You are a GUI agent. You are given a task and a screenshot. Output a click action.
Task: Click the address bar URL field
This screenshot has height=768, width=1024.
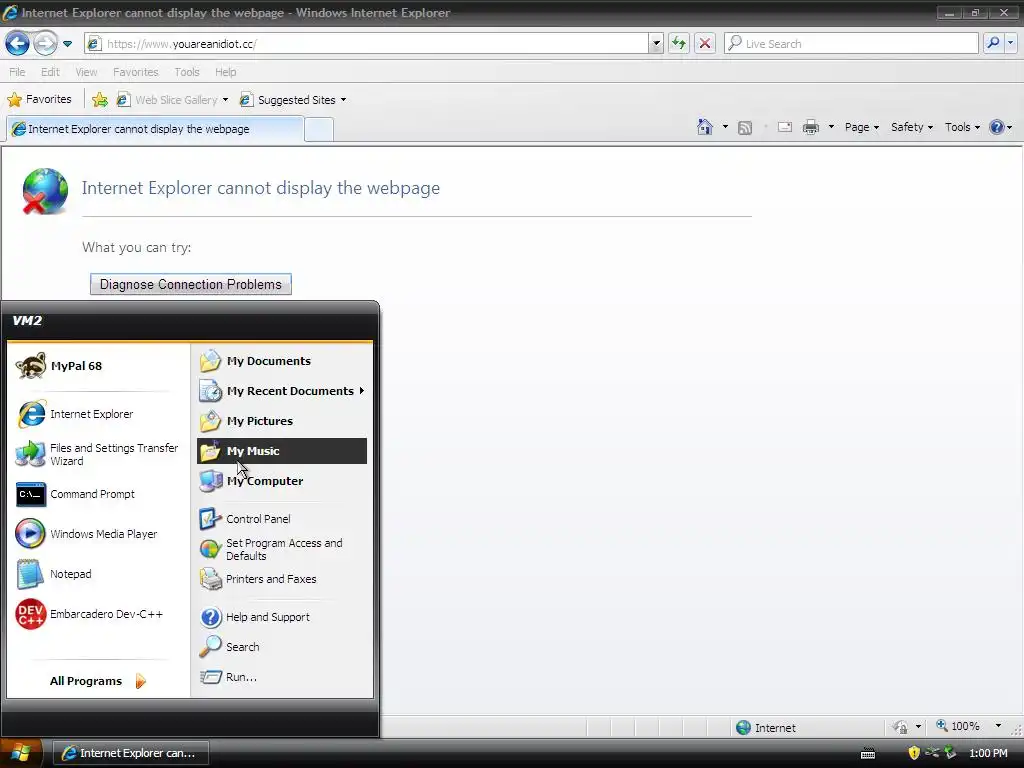coord(367,44)
